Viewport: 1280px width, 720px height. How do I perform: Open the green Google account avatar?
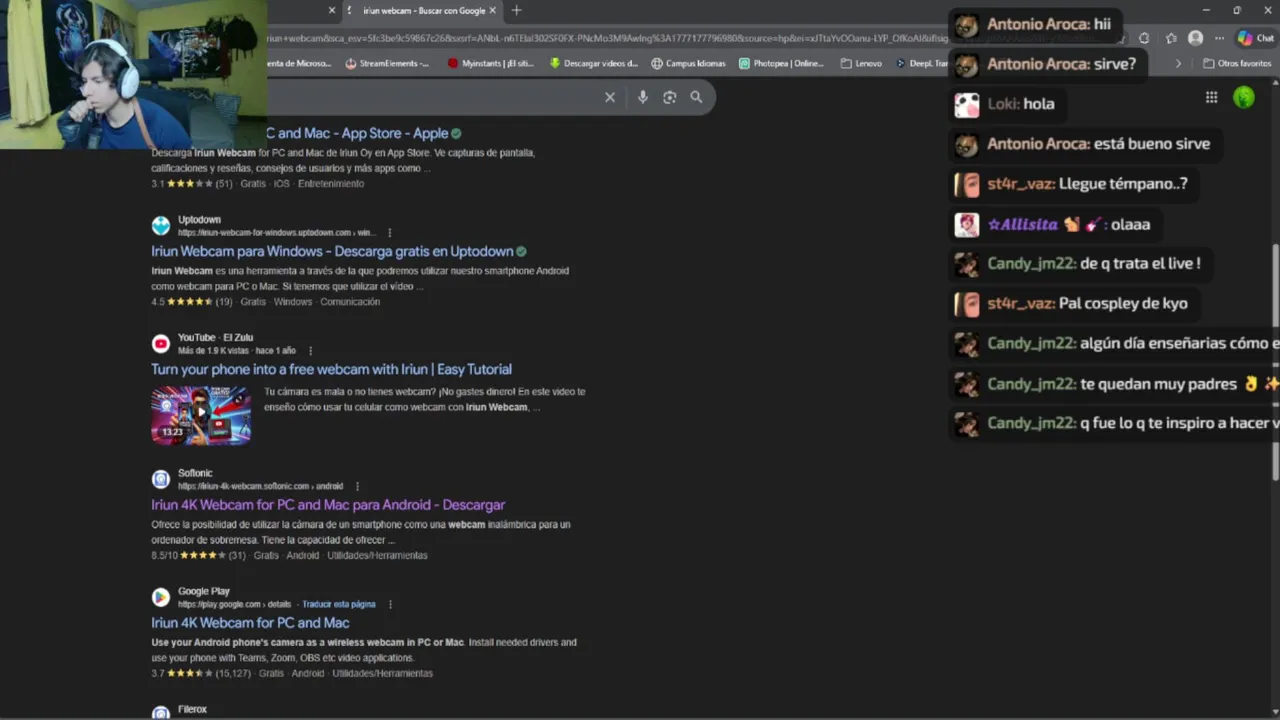click(x=1244, y=97)
